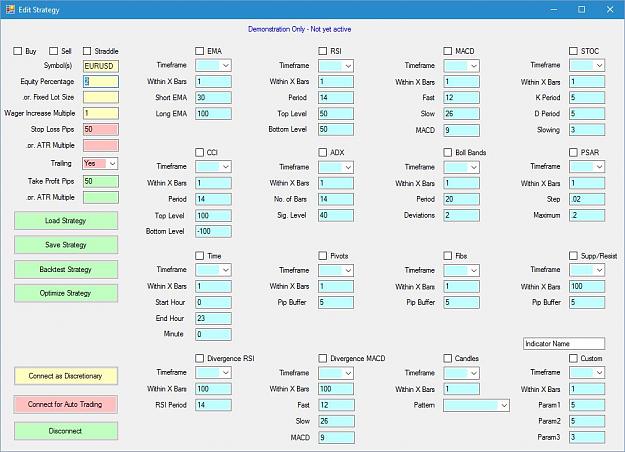Enable the Straddle checkbox
625x452 pixels.
(x=87, y=51)
